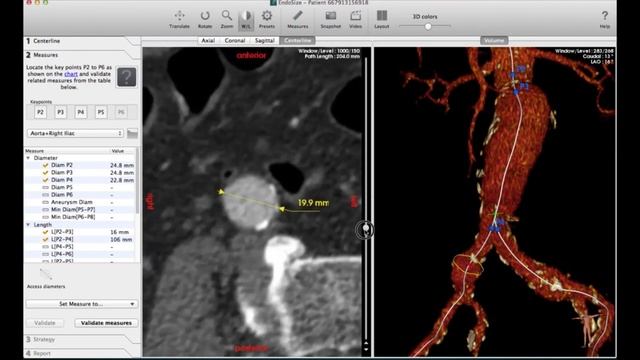The image size is (640, 360).
Task: Collapse the Diameter group
Action: click(28, 158)
